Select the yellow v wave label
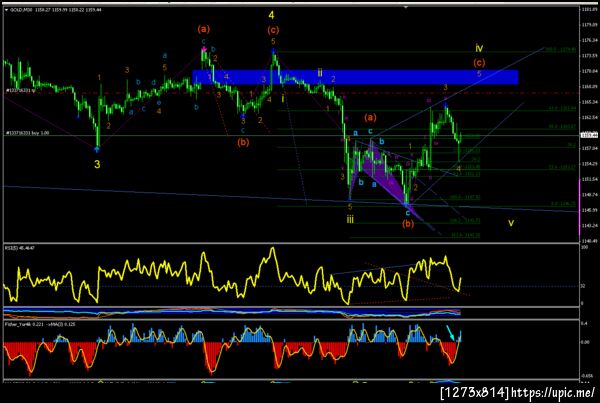 pyautogui.click(x=511, y=223)
